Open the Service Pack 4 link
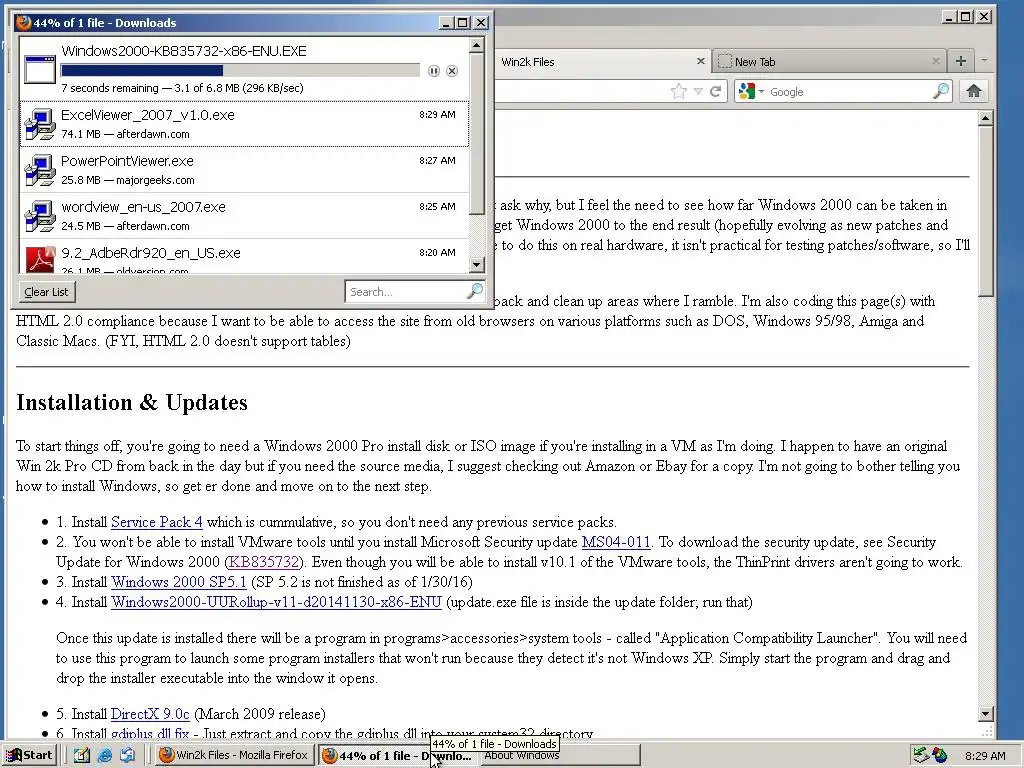The image size is (1024, 768). click(x=157, y=522)
